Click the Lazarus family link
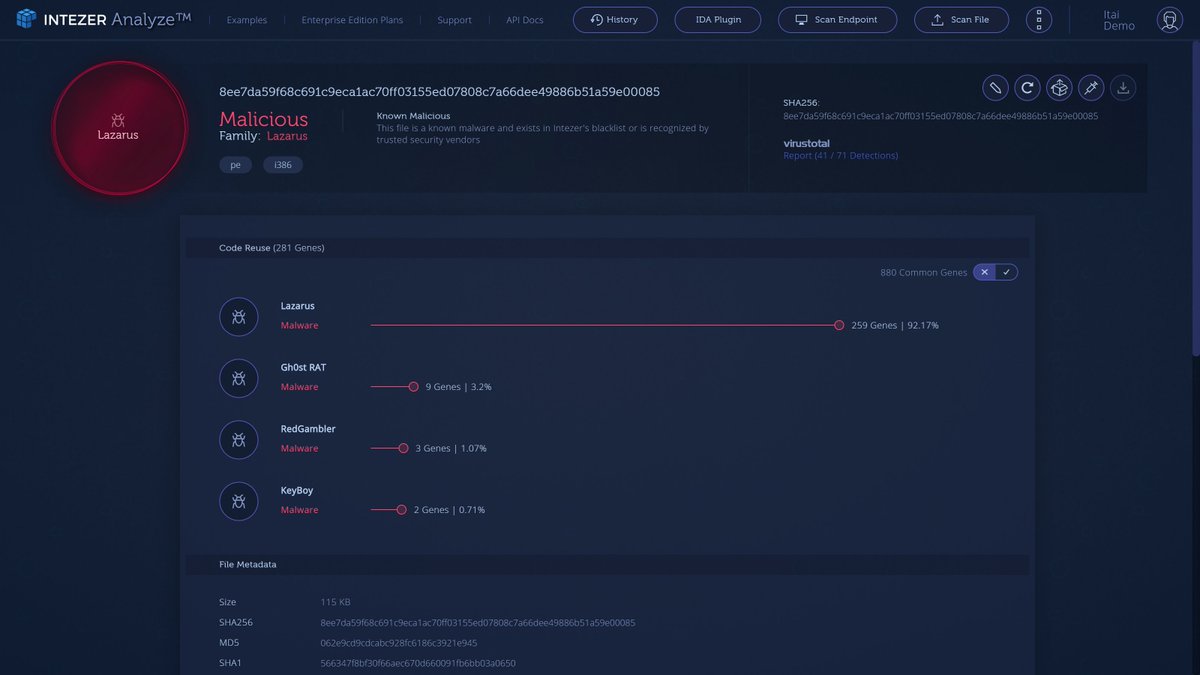The width and height of the screenshot is (1200, 675). [x=287, y=136]
